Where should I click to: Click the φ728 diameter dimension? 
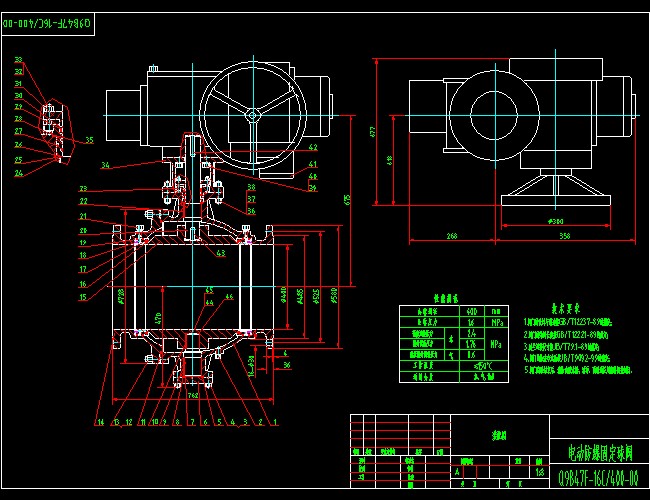(x=121, y=297)
